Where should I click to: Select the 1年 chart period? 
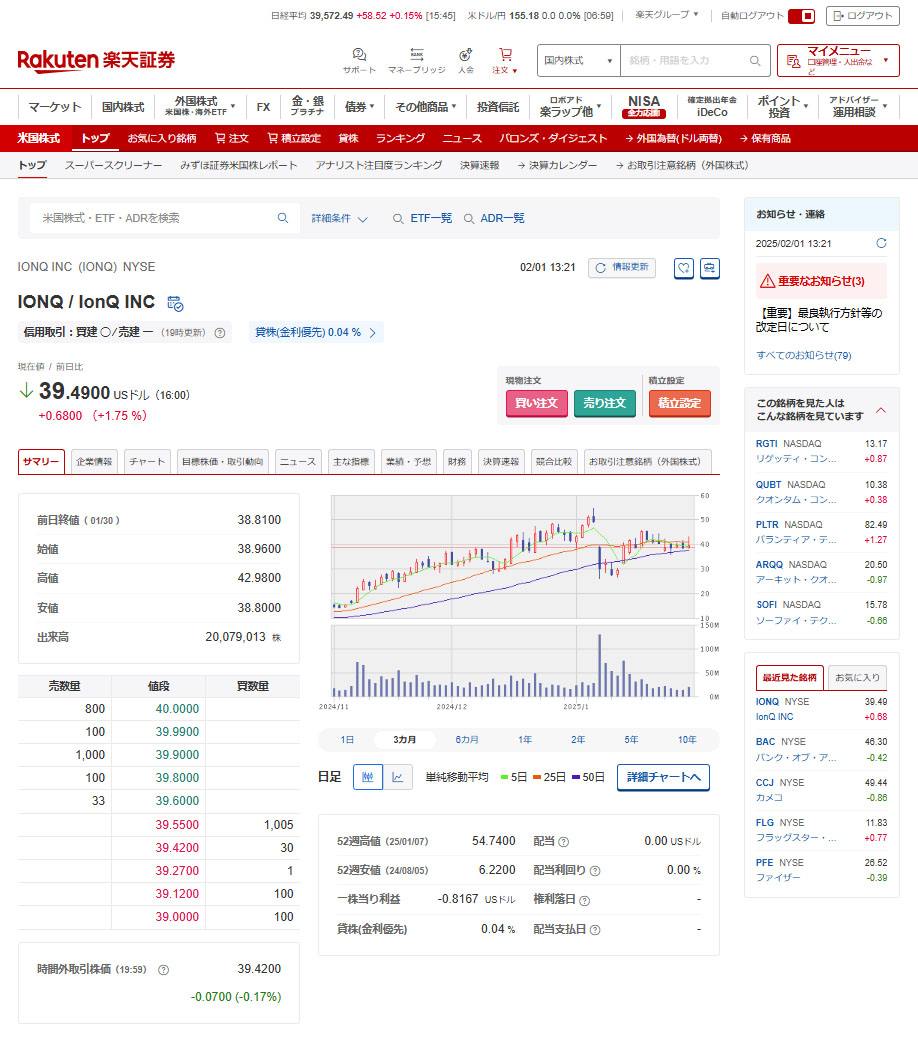pos(525,740)
